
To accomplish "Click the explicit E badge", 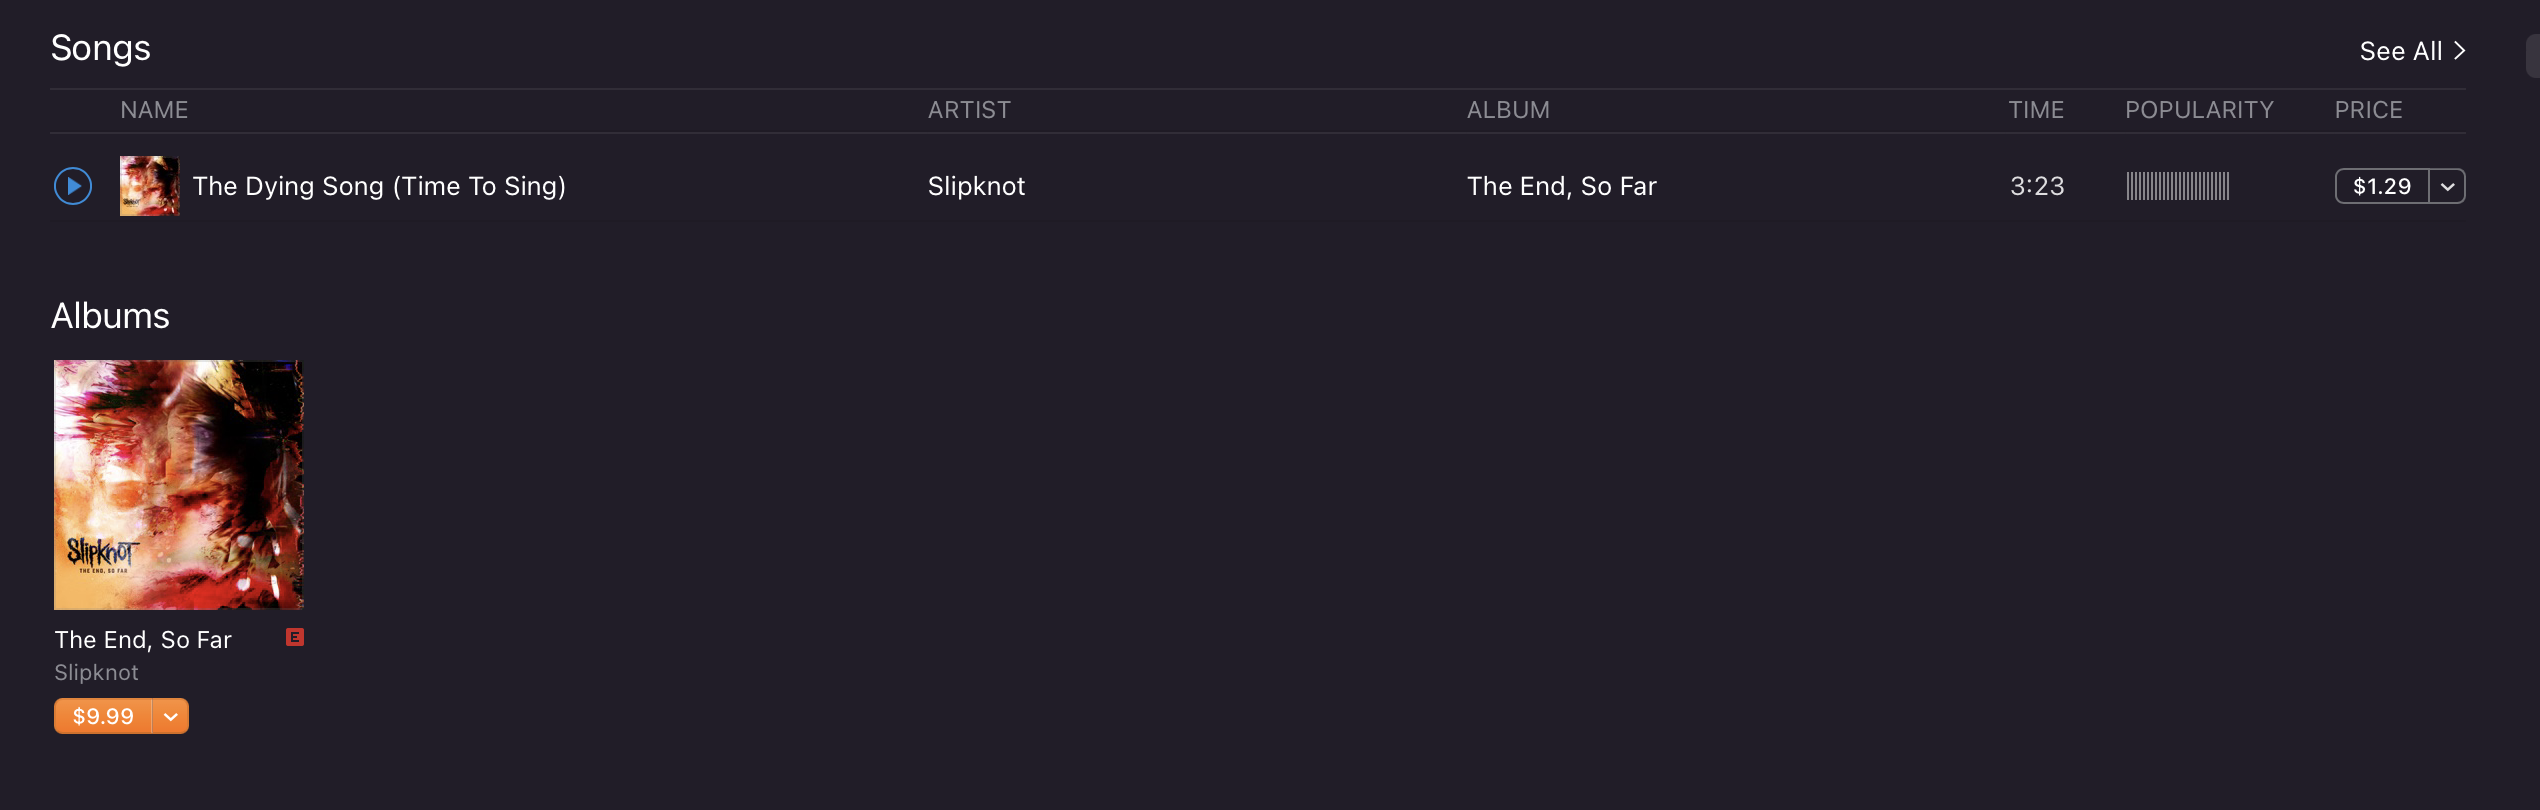I will coord(295,637).
